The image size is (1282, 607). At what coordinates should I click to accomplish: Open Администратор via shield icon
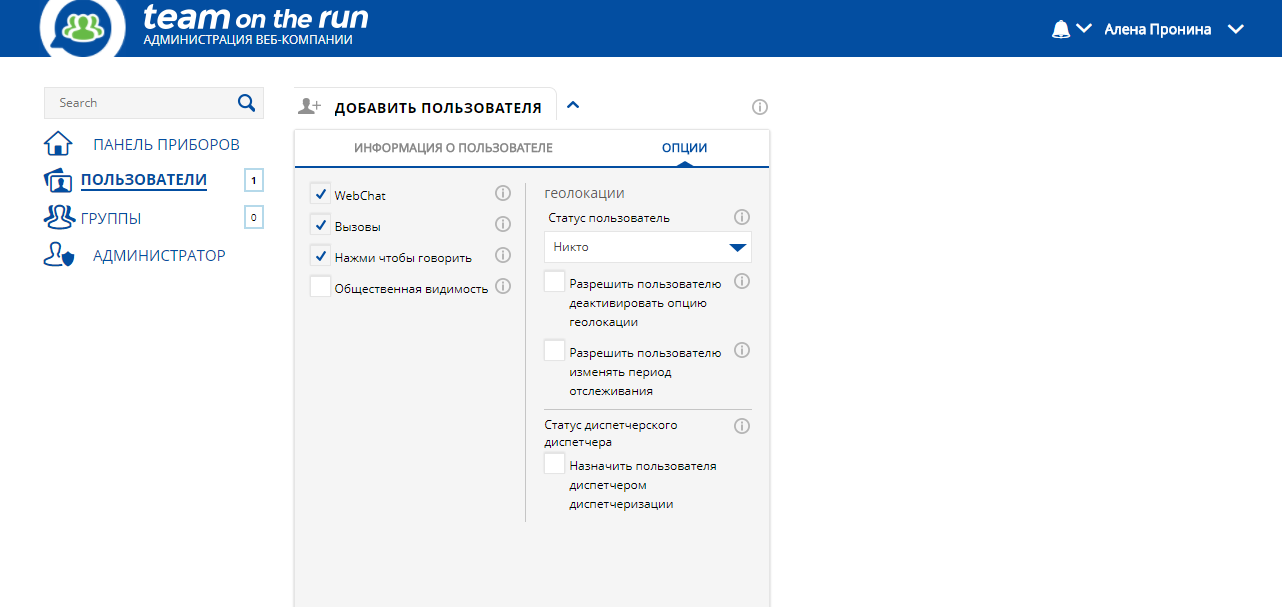click(x=58, y=254)
